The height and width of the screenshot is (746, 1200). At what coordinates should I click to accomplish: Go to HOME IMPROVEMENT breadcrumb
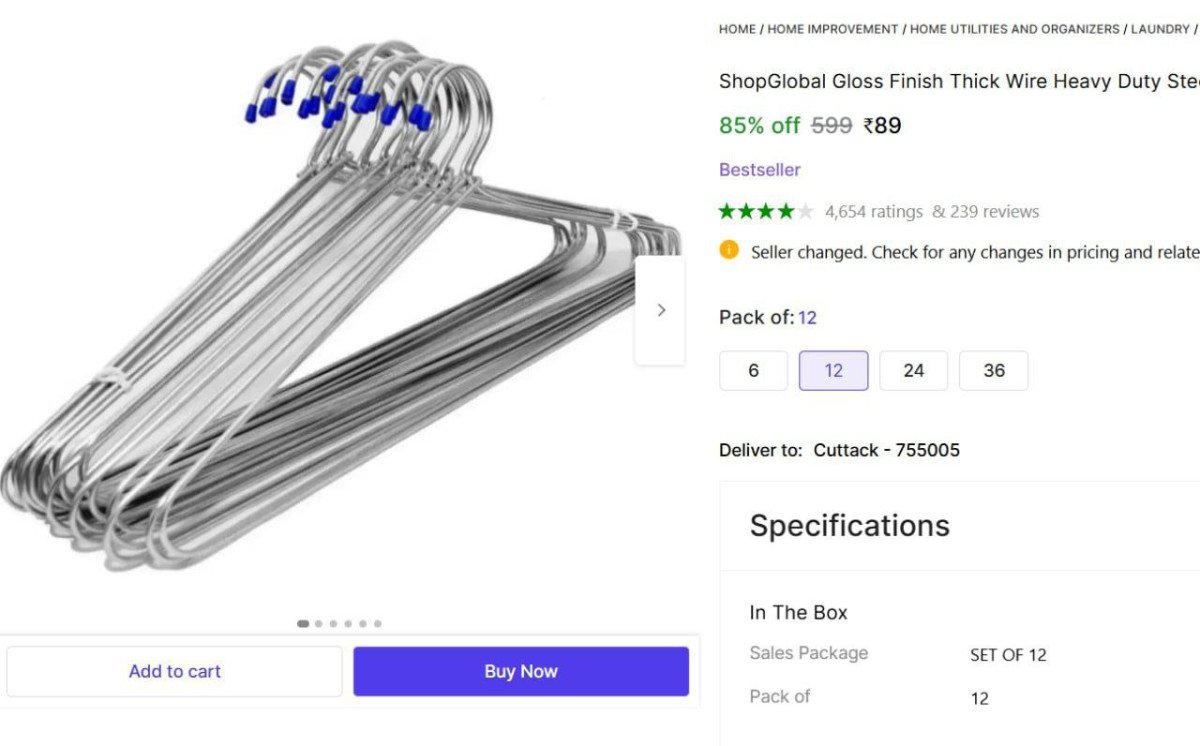tap(833, 29)
